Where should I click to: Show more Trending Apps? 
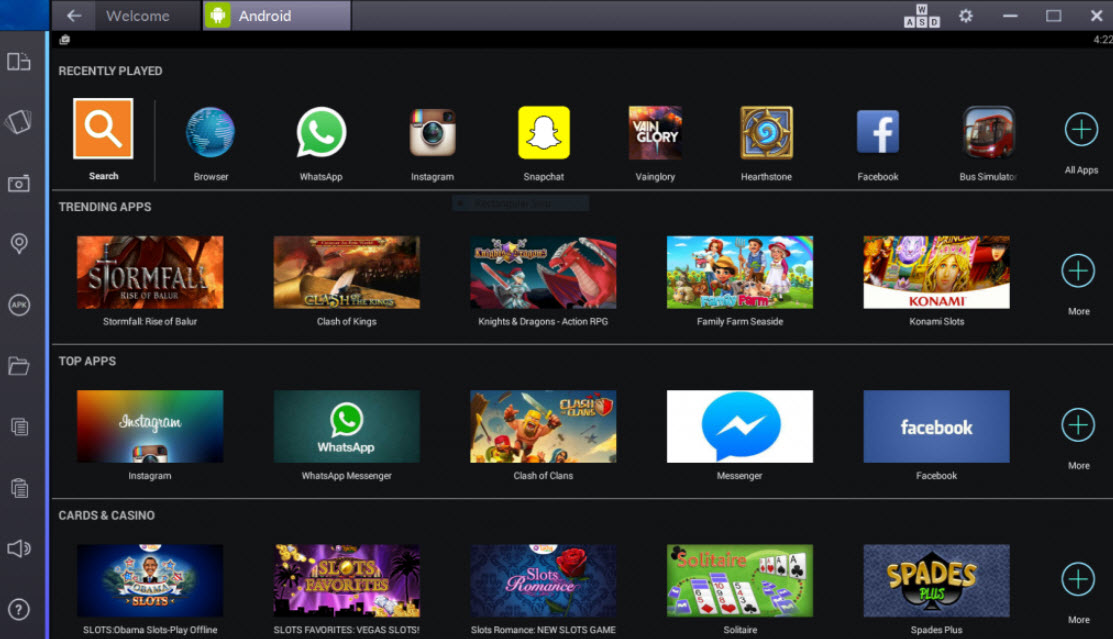(x=1078, y=271)
